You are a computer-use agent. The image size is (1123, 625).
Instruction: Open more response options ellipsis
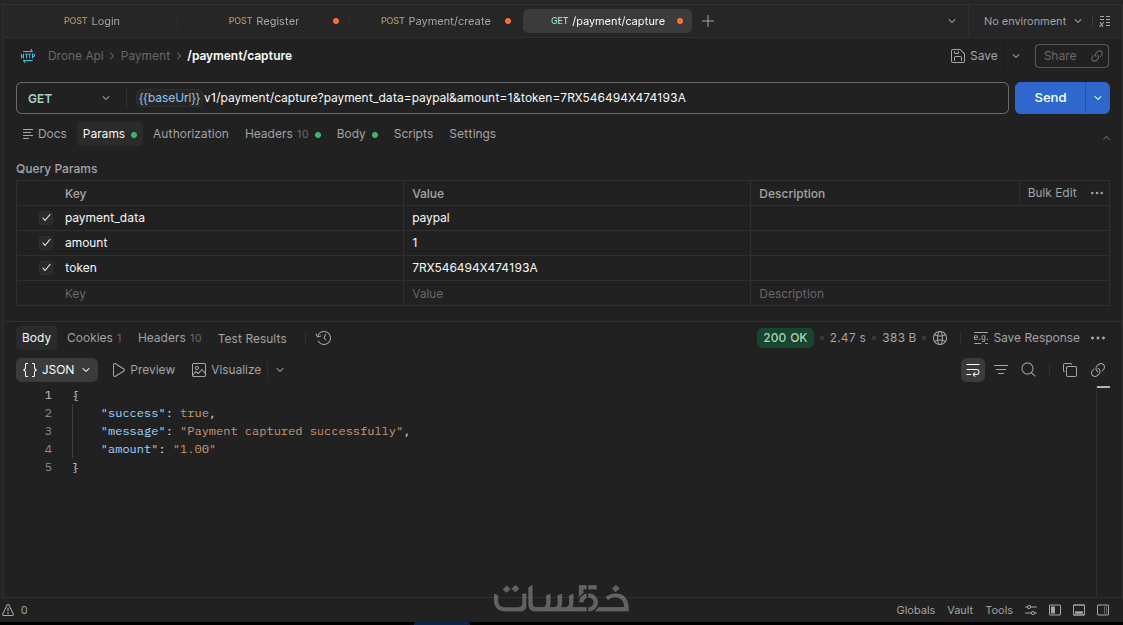tap(1098, 338)
